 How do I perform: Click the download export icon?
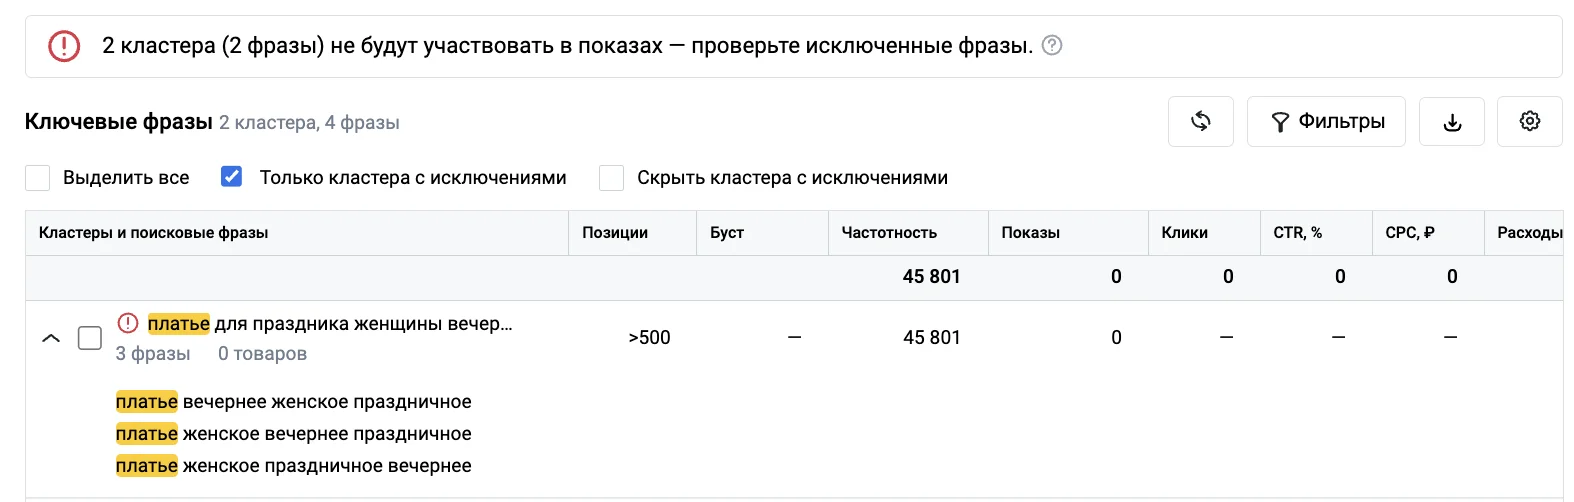(1452, 122)
